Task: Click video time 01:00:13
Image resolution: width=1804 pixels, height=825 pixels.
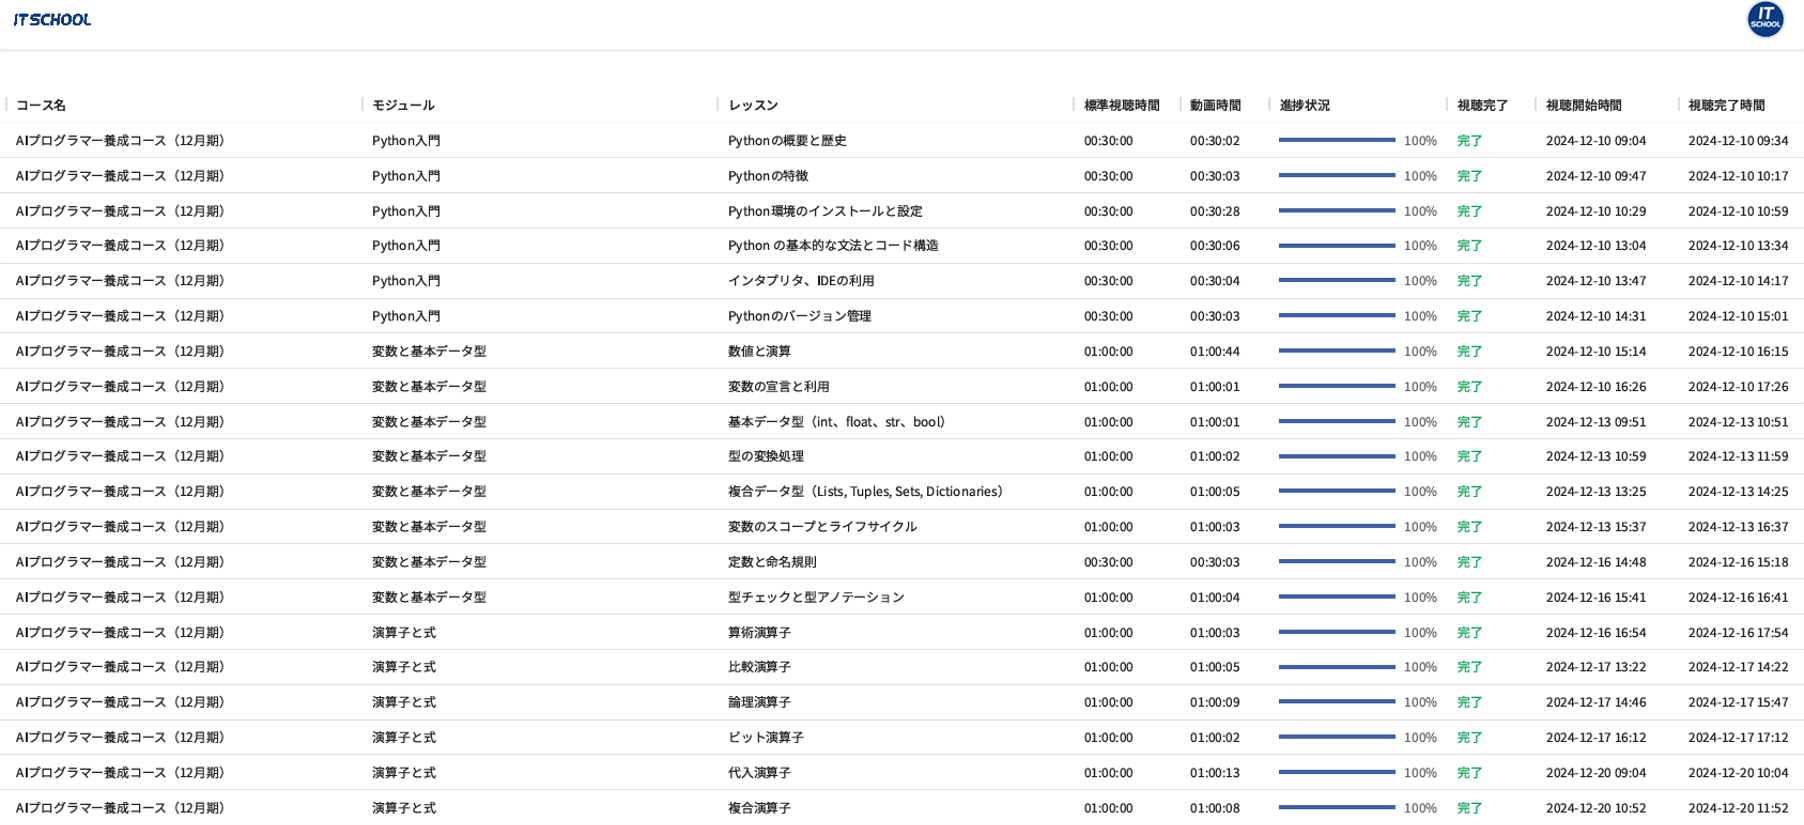Action: pos(1215,773)
